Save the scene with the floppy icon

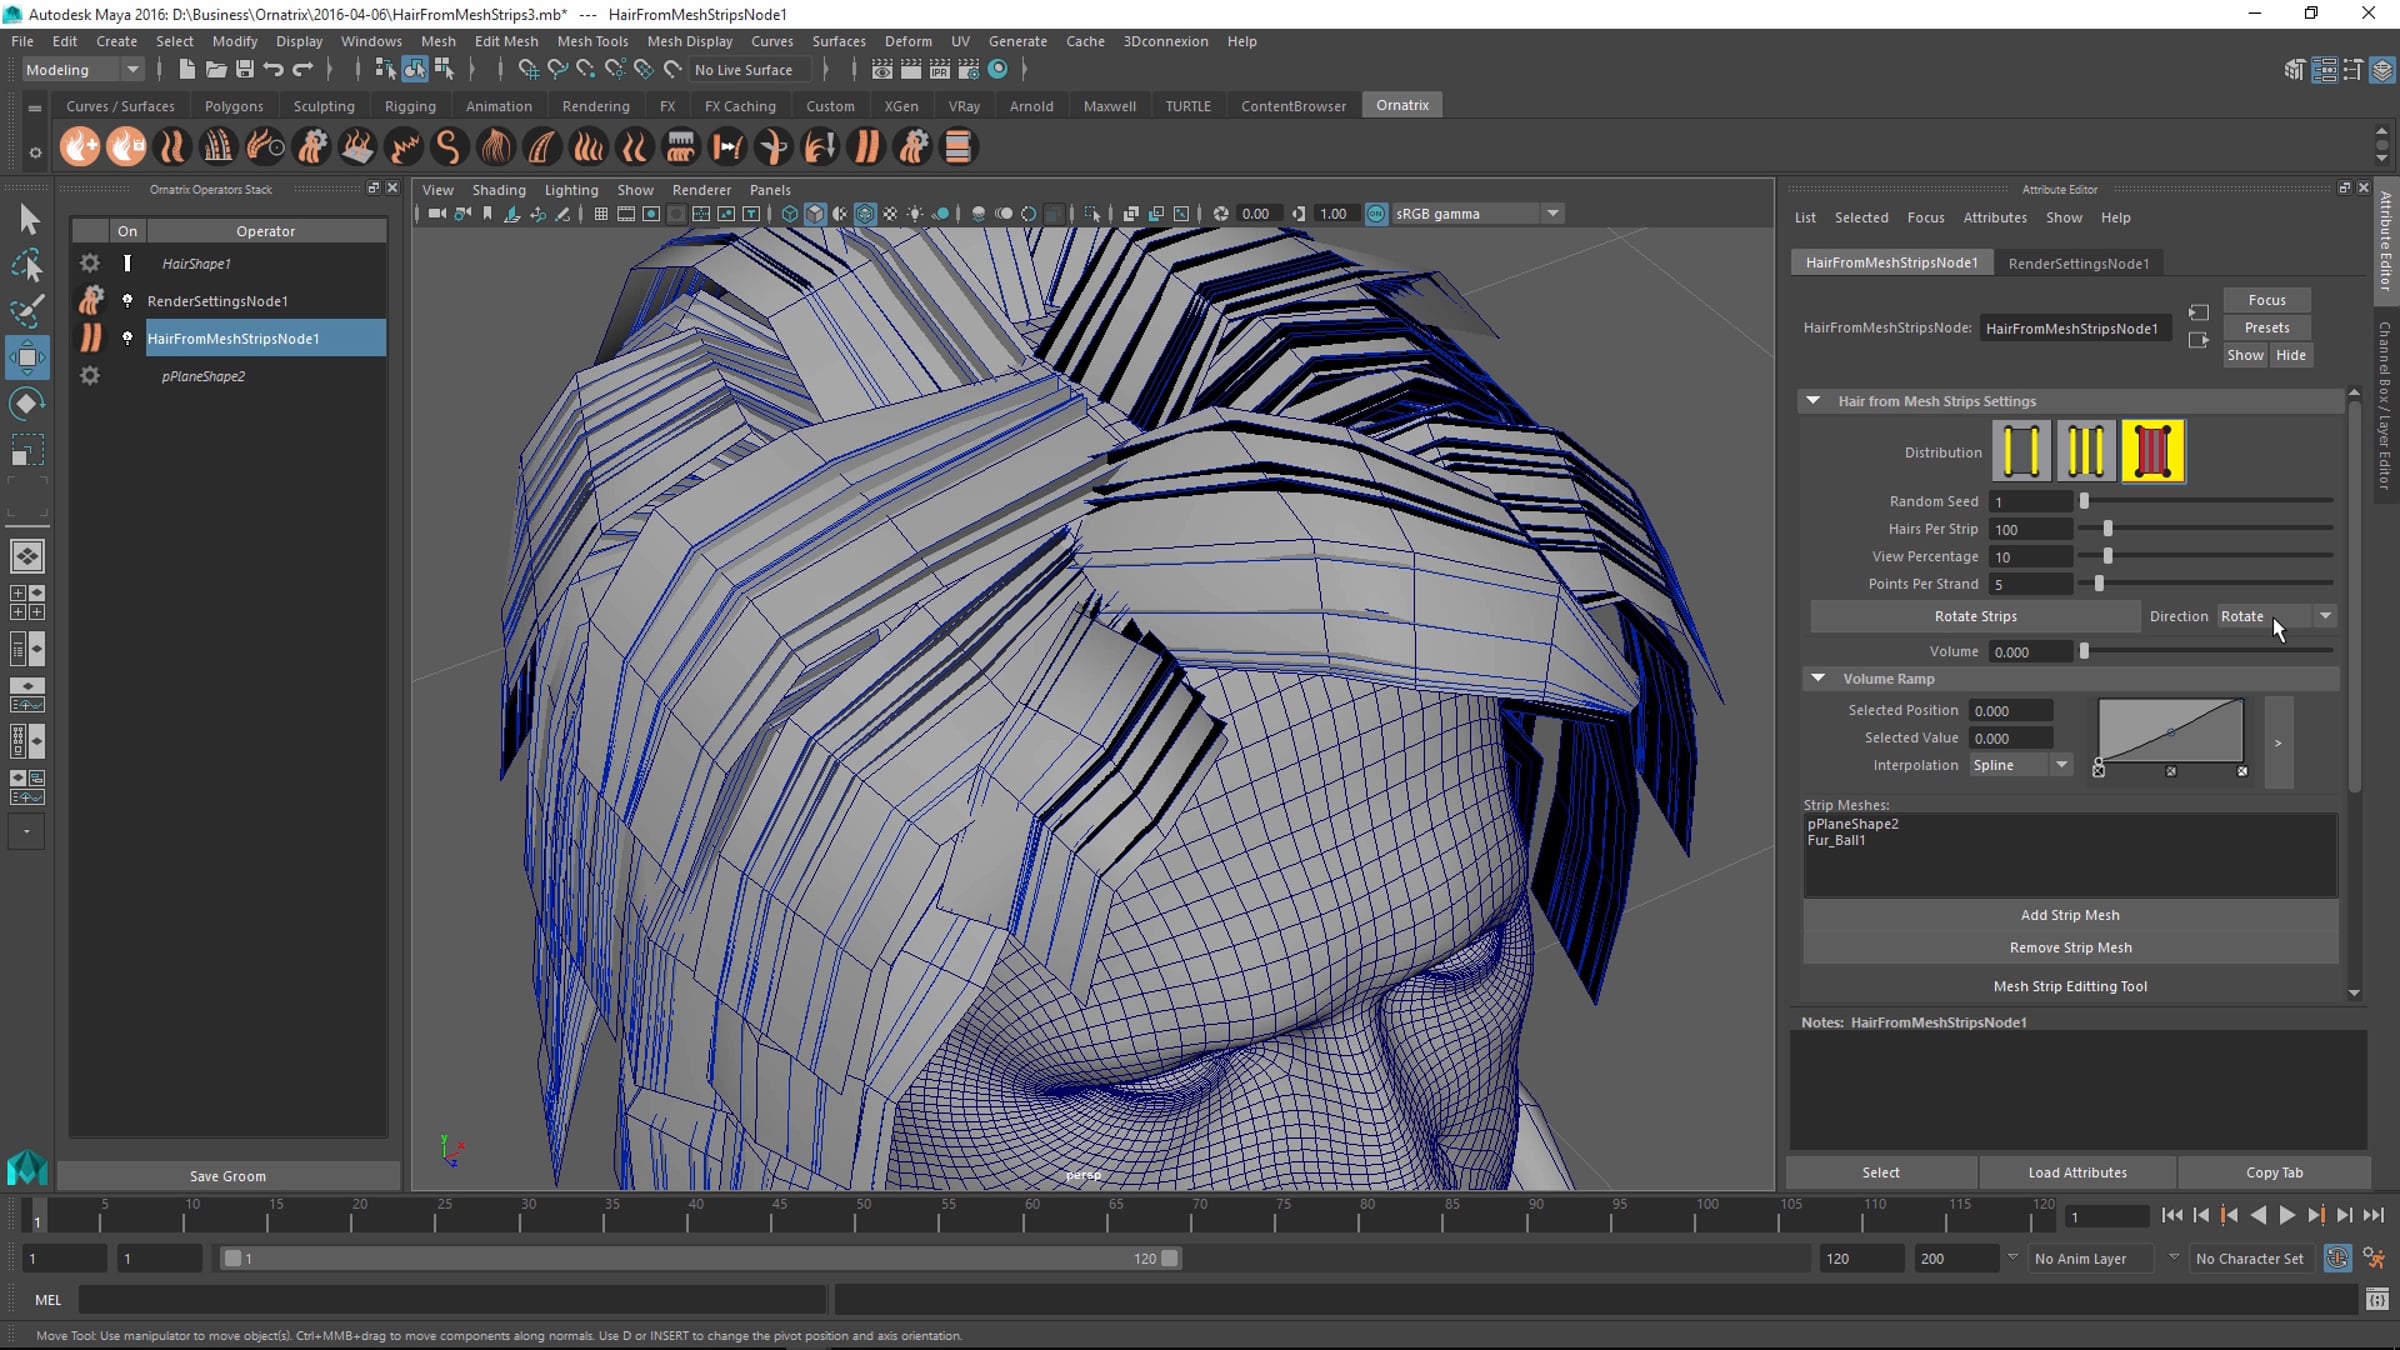[244, 69]
